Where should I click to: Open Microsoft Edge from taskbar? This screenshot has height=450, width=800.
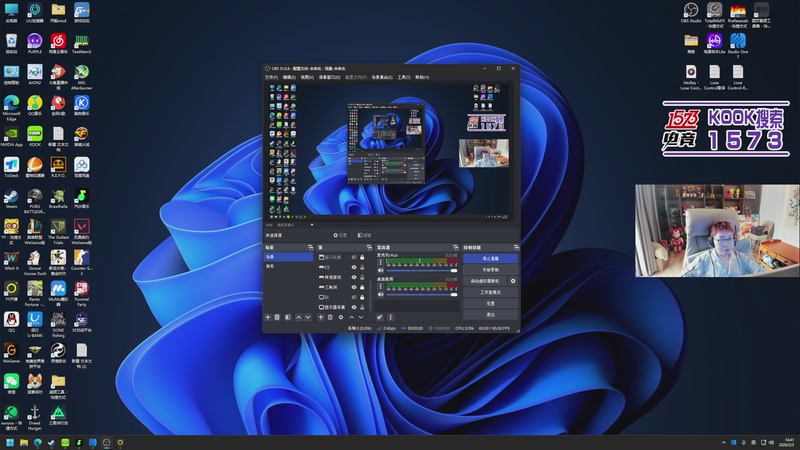tap(38, 442)
